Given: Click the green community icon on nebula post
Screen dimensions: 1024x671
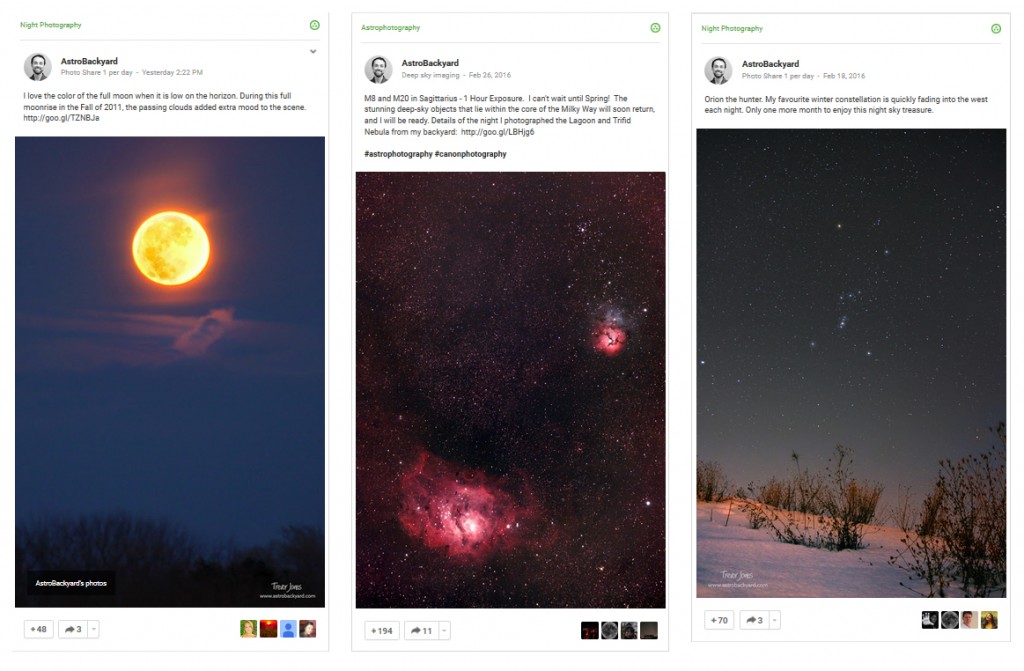Looking at the screenshot, I should (655, 27).
